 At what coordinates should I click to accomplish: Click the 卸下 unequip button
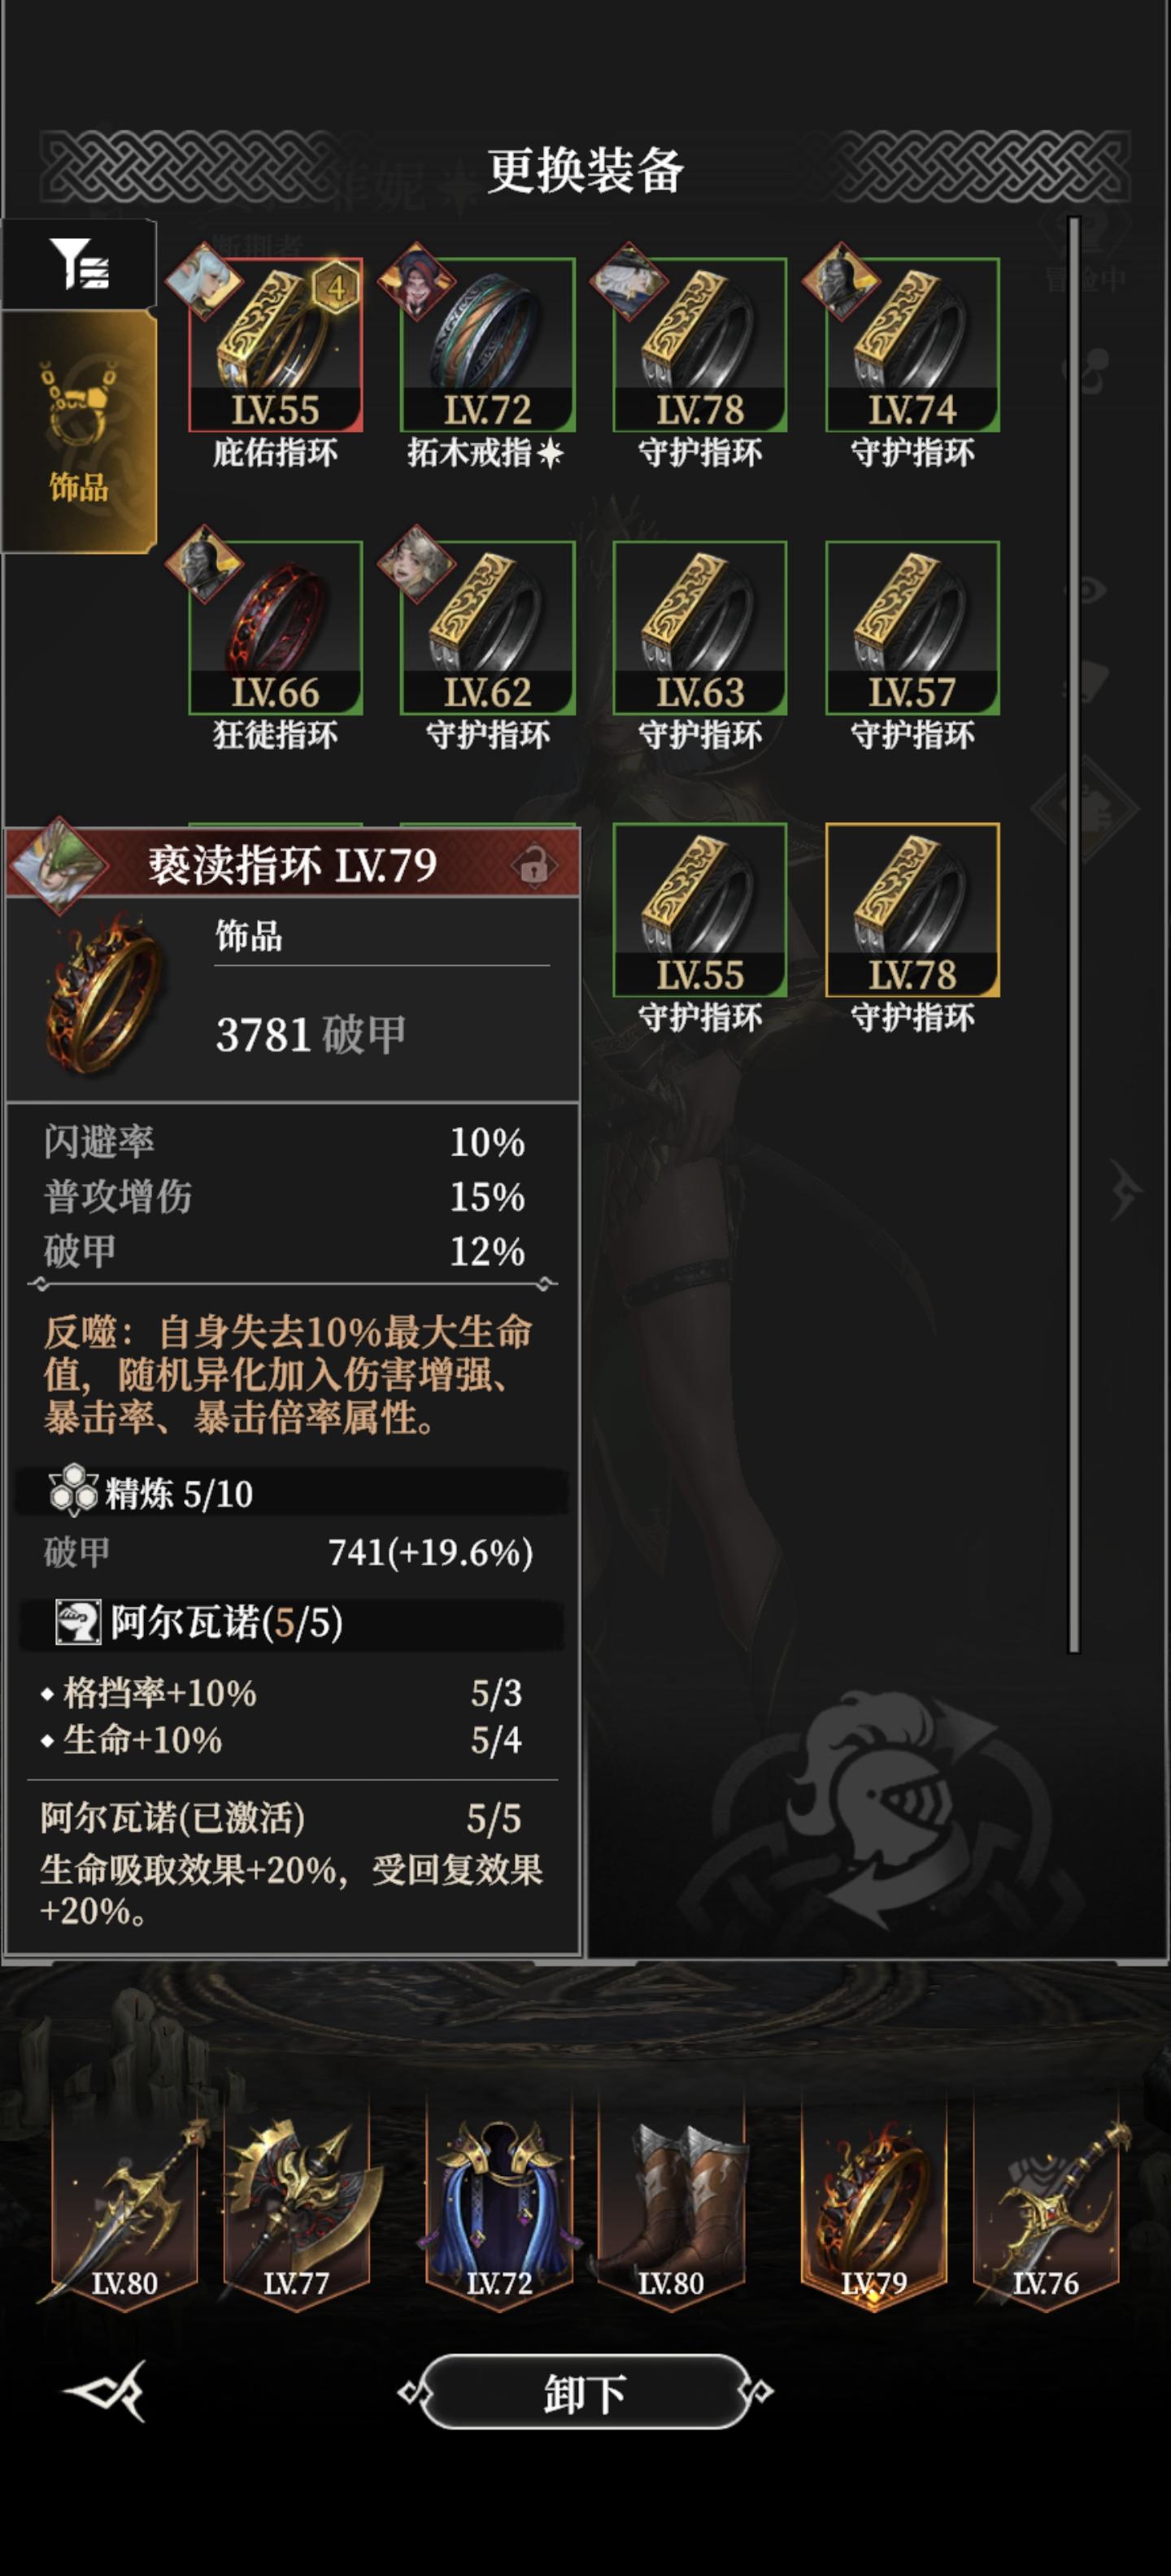click(585, 2392)
